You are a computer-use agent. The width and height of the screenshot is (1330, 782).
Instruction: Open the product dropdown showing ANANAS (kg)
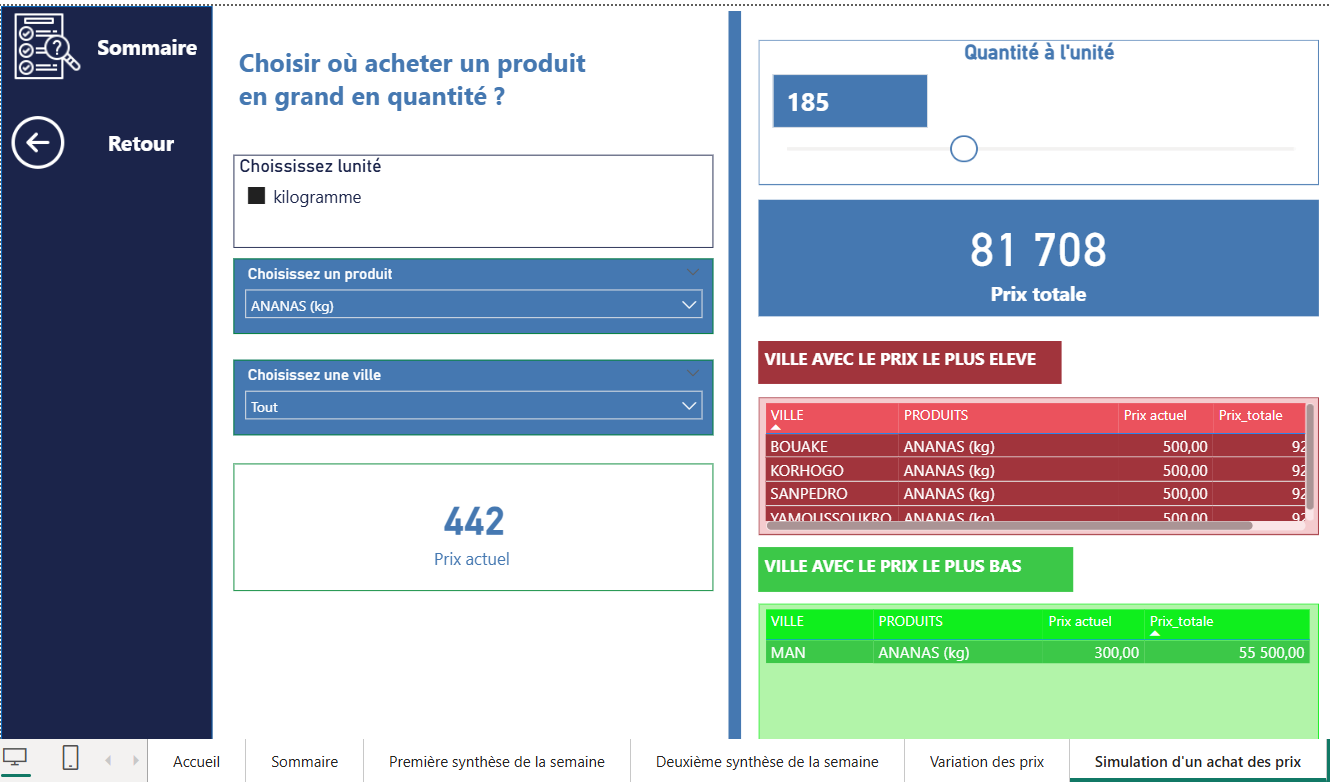pyautogui.click(x=474, y=305)
